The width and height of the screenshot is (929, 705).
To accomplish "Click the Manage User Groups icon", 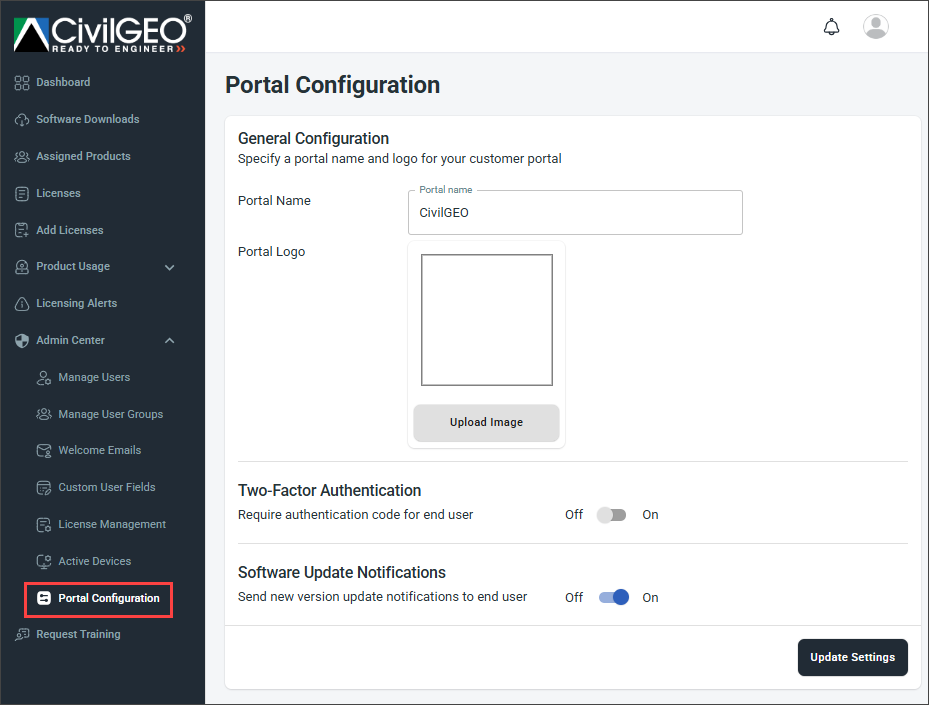I will coord(44,415).
